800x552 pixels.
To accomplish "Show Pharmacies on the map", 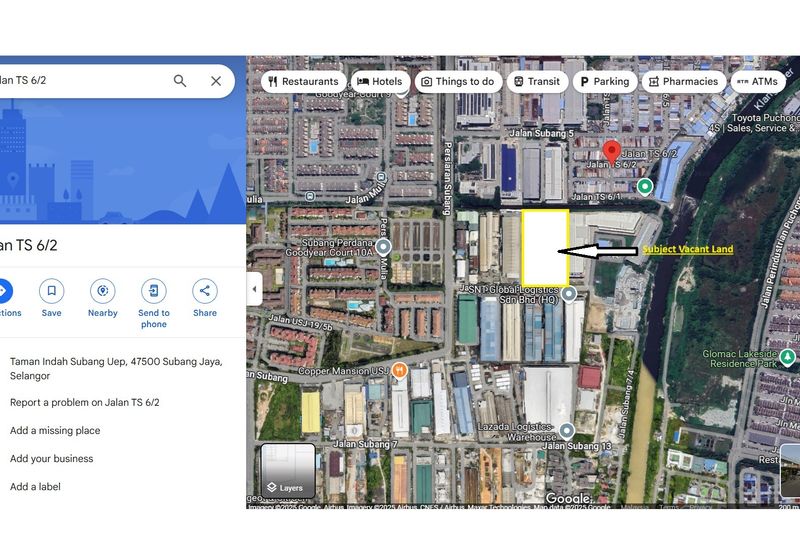I will click(x=682, y=81).
